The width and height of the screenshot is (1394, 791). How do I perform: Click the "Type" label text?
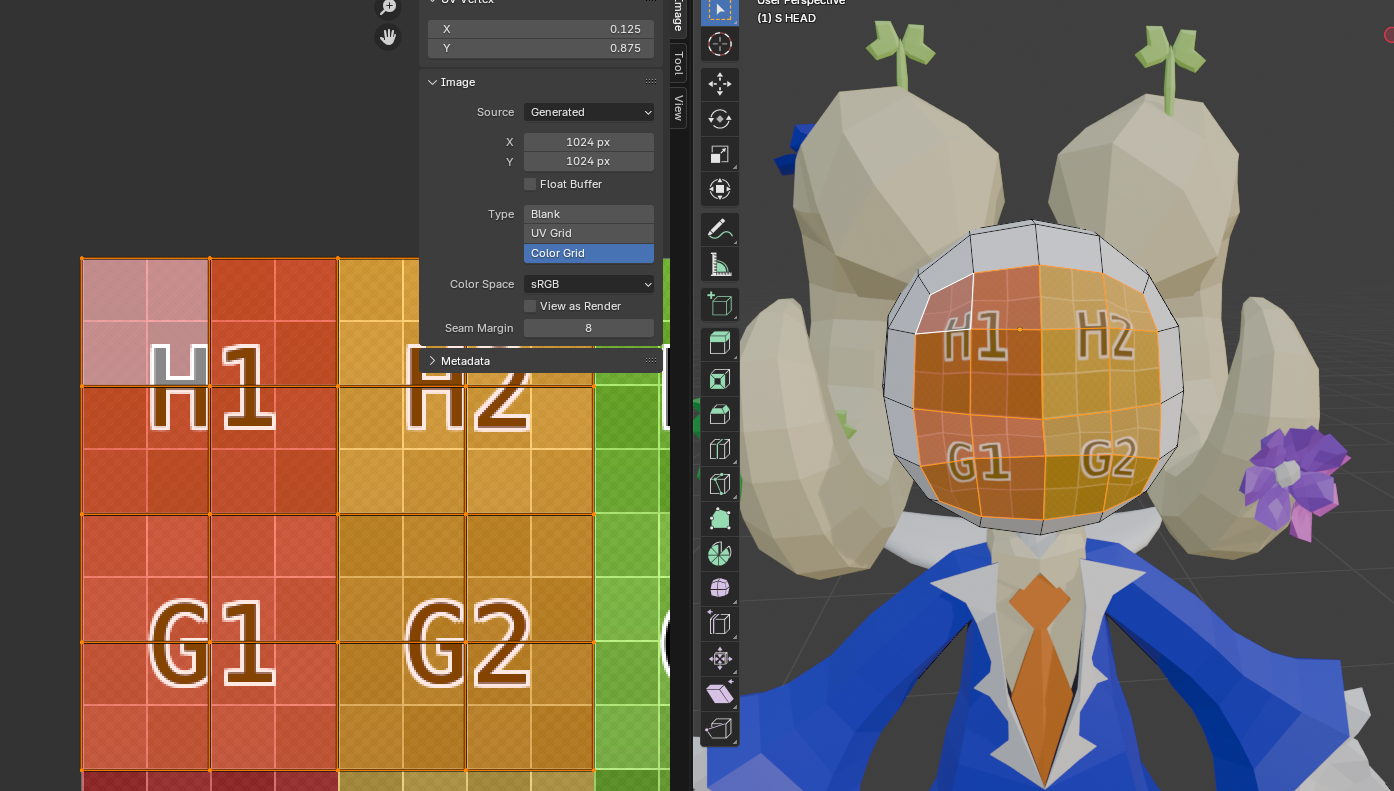[501, 214]
